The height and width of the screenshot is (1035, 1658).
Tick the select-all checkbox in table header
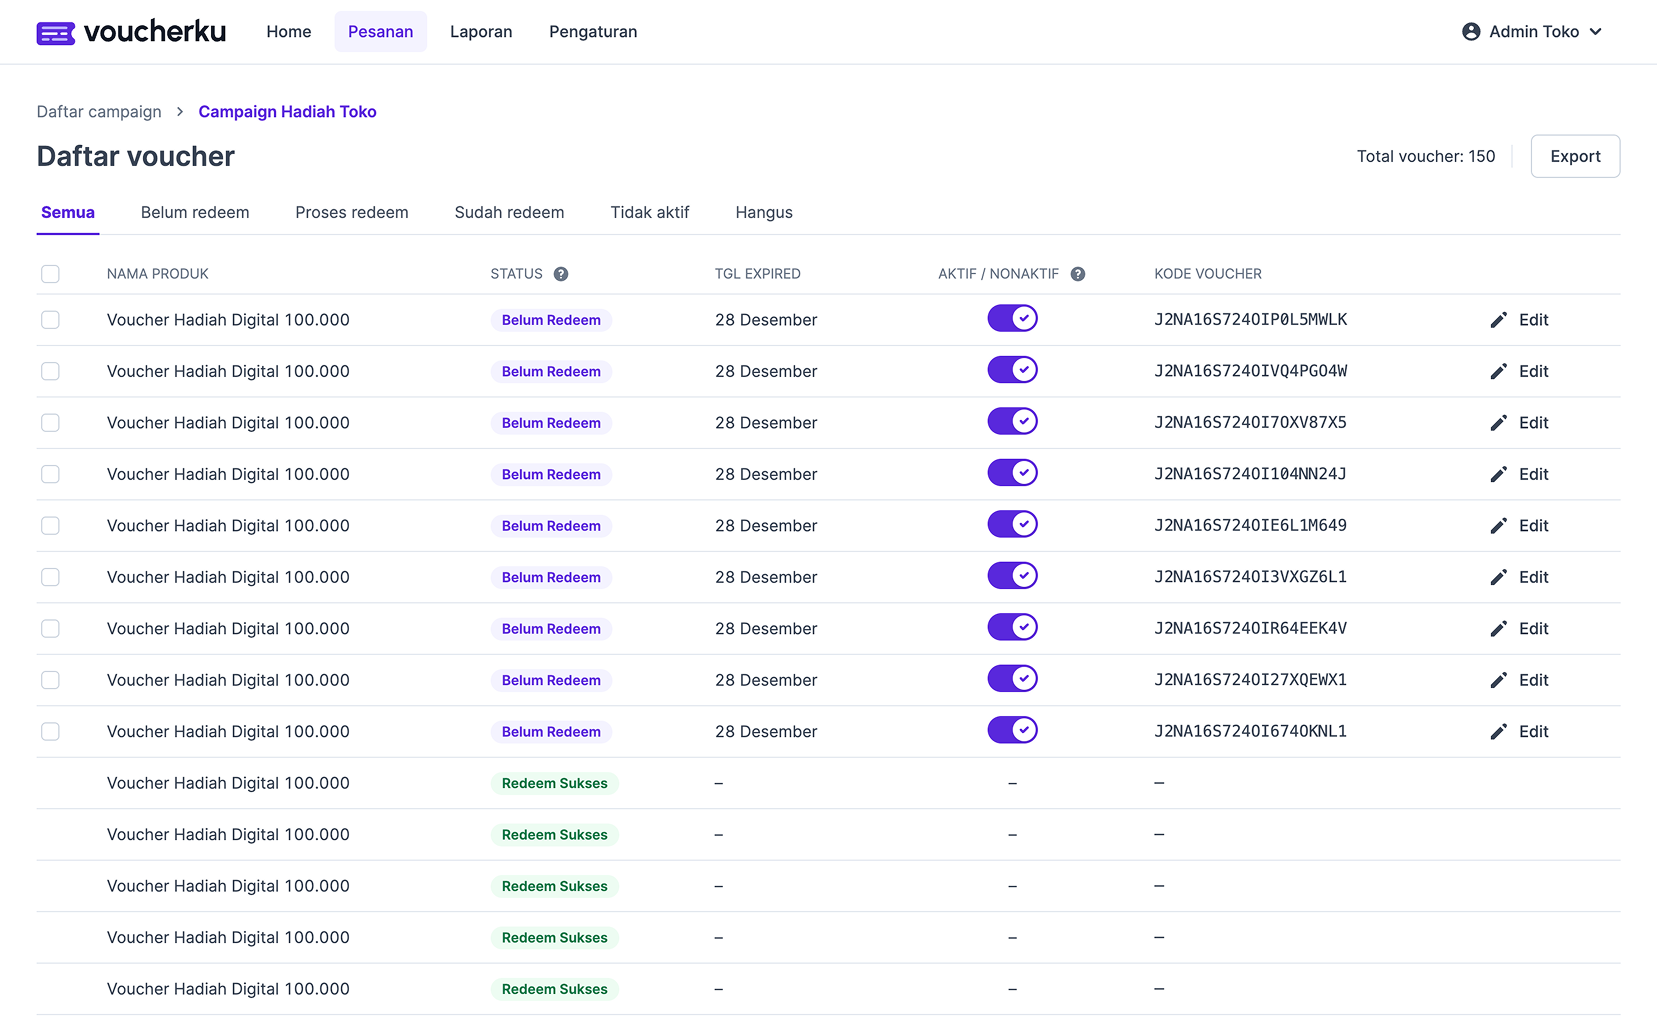pos(50,274)
